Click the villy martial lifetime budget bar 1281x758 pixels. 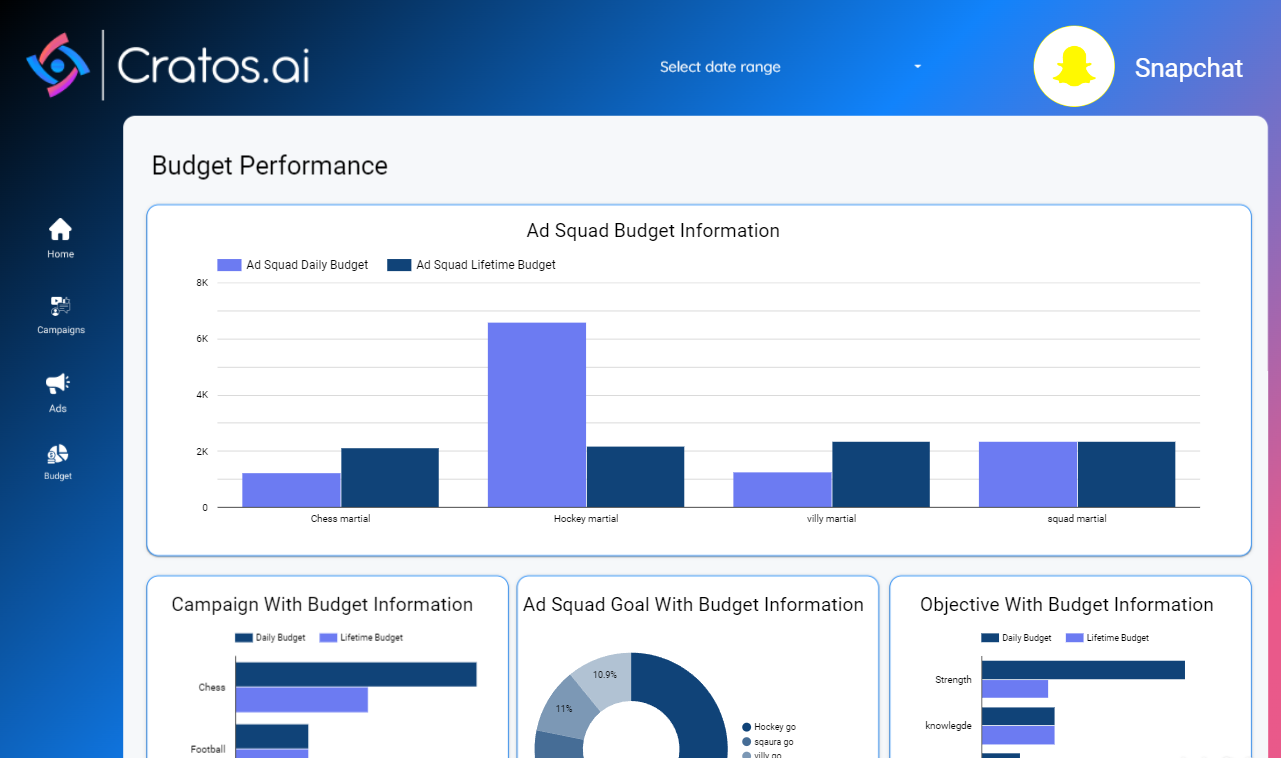(x=881, y=475)
